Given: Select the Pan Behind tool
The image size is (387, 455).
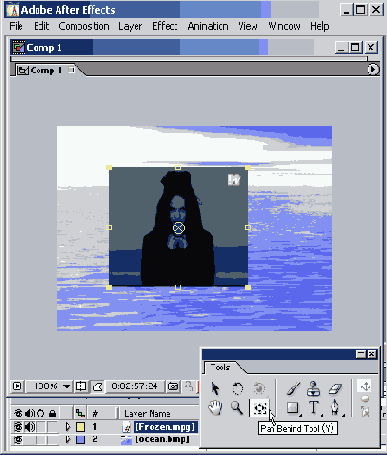Looking at the screenshot, I should 260,408.
